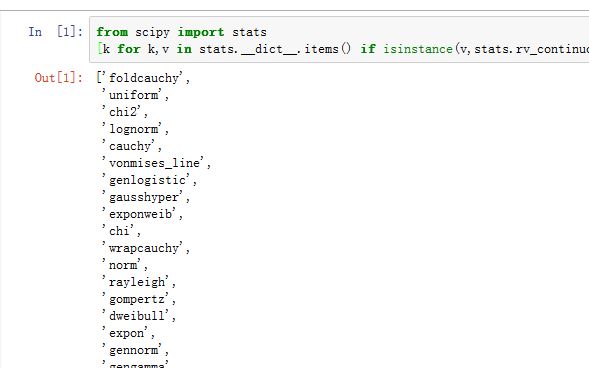This screenshot has height=368, width=589.
Task: Click the 'gennorm' output entry
Action: coord(133,350)
